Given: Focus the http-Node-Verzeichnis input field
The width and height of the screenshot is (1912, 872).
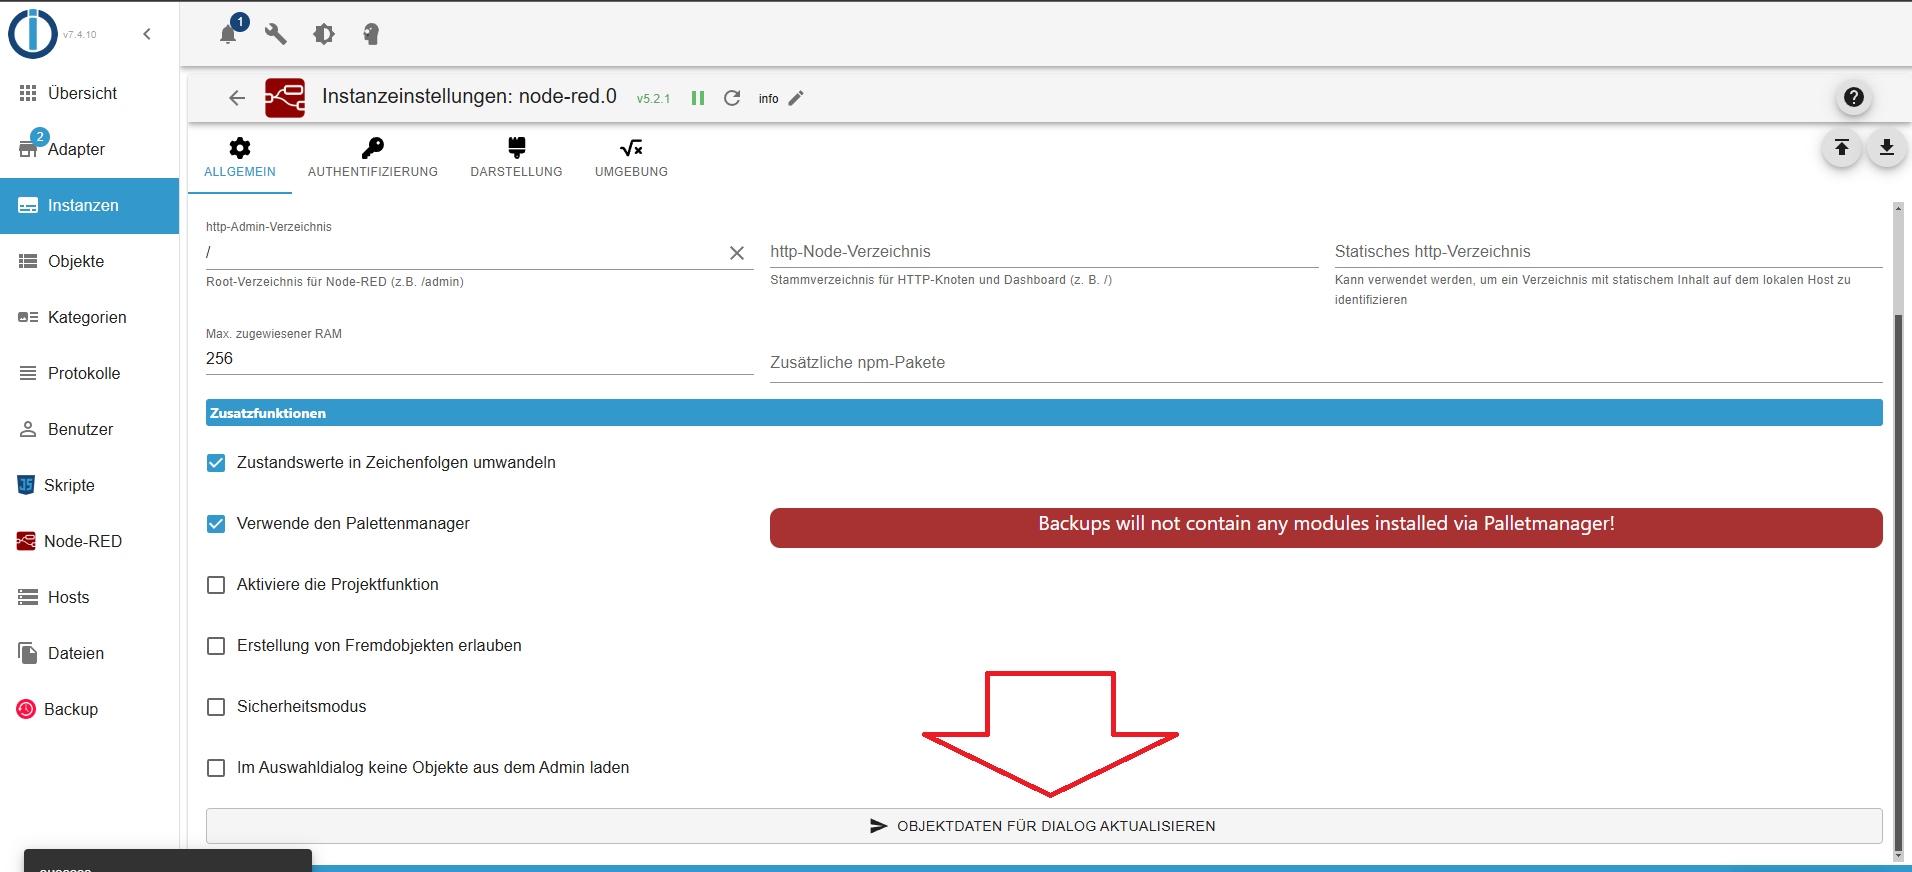Looking at the screenshot, I should [x=1044, y=252].
